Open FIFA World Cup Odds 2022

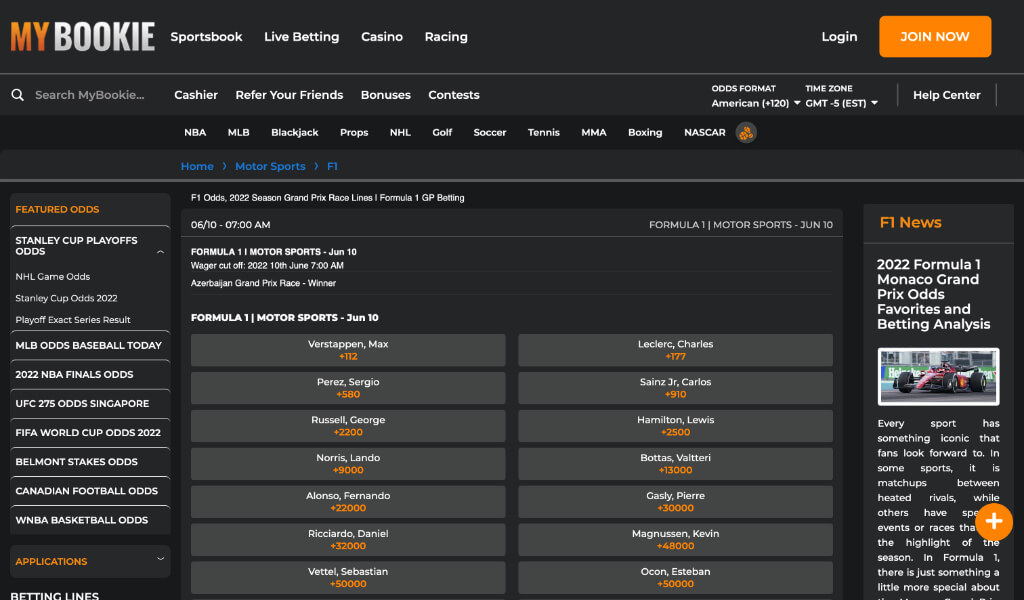point(90,433)
